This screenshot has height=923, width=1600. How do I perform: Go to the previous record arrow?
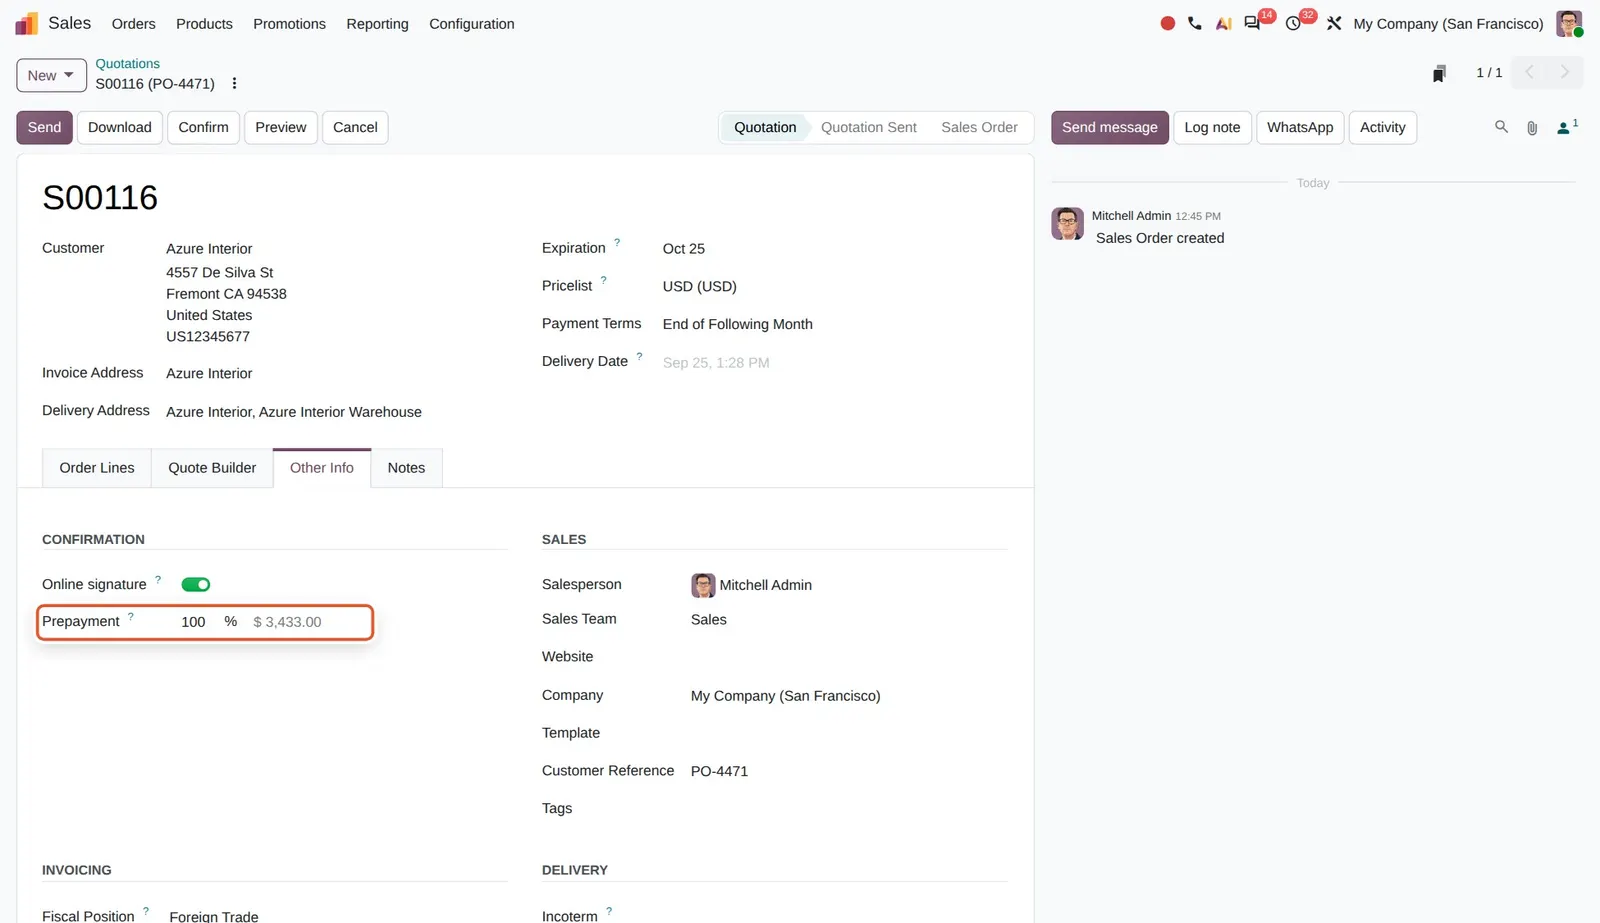[1529, 72]
